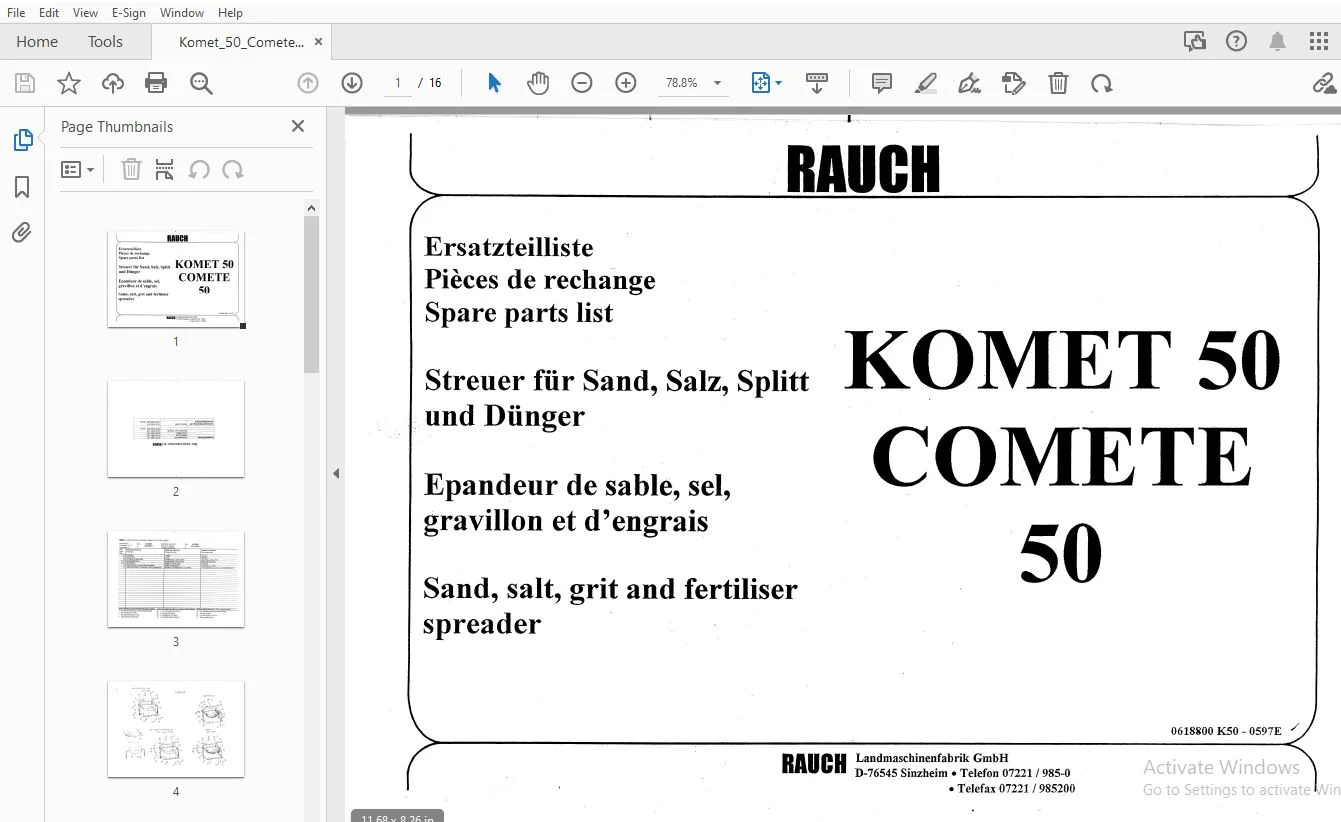Select the page 3 thumbnail
The width and height of the screenshot is (1341, 822).
pyautogui.click(x=176, y=579)
